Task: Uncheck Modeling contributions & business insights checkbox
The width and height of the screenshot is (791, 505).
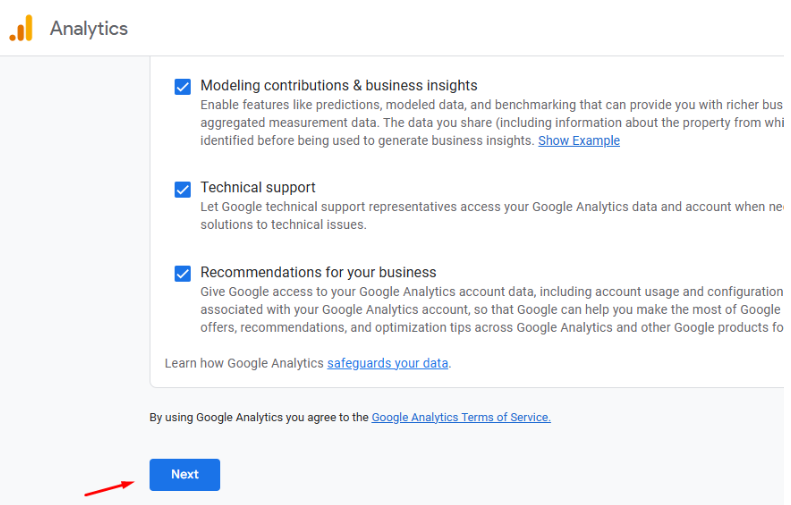Action: pyautogui.click(x=183, y=87)
